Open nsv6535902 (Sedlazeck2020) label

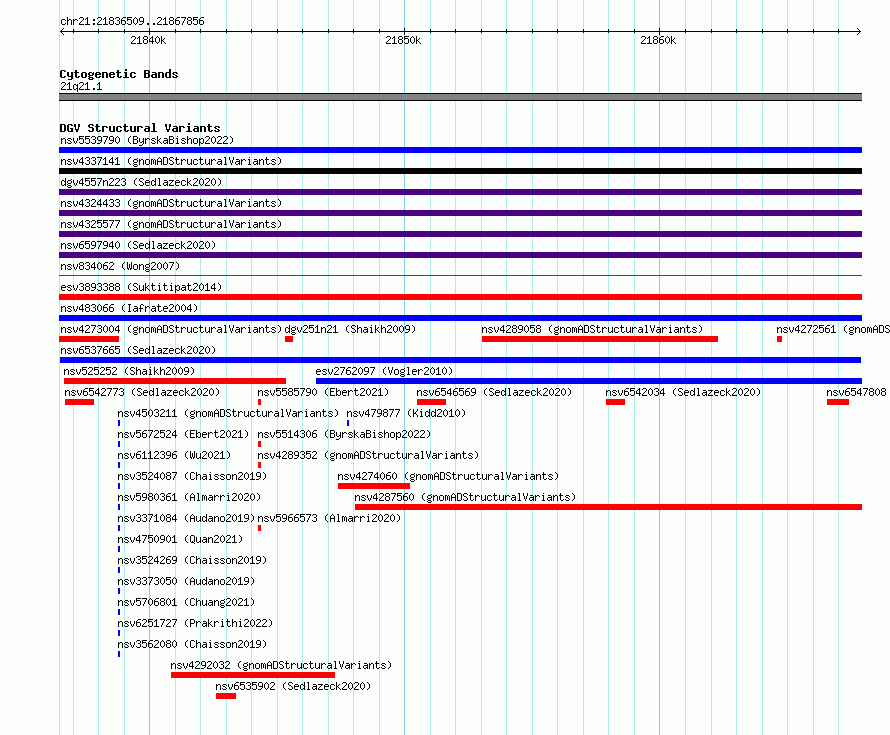[293, 686]
